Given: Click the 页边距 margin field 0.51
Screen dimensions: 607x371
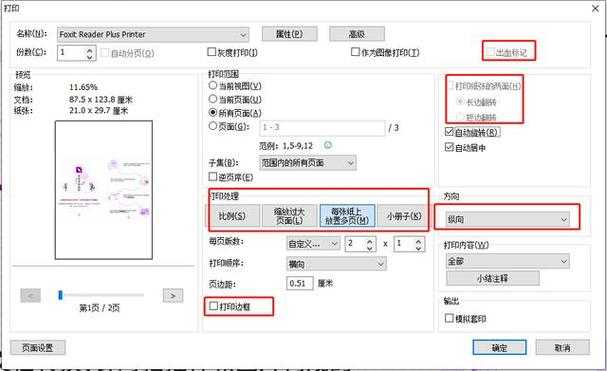Looking at the screenshot, I should (x=300, y=283).
